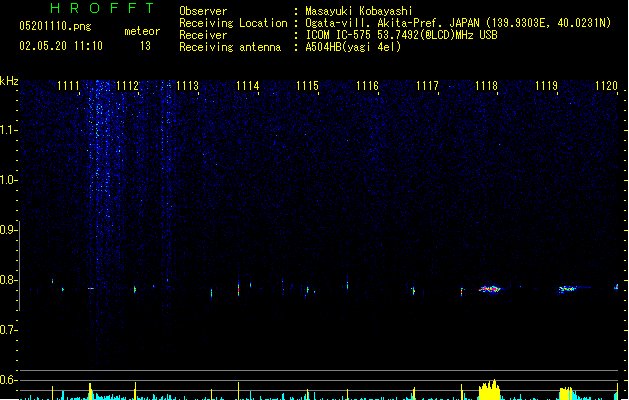Viewport: 629px width, 400px height.
Task: Click time marker 1113
Action: [187, 86]
